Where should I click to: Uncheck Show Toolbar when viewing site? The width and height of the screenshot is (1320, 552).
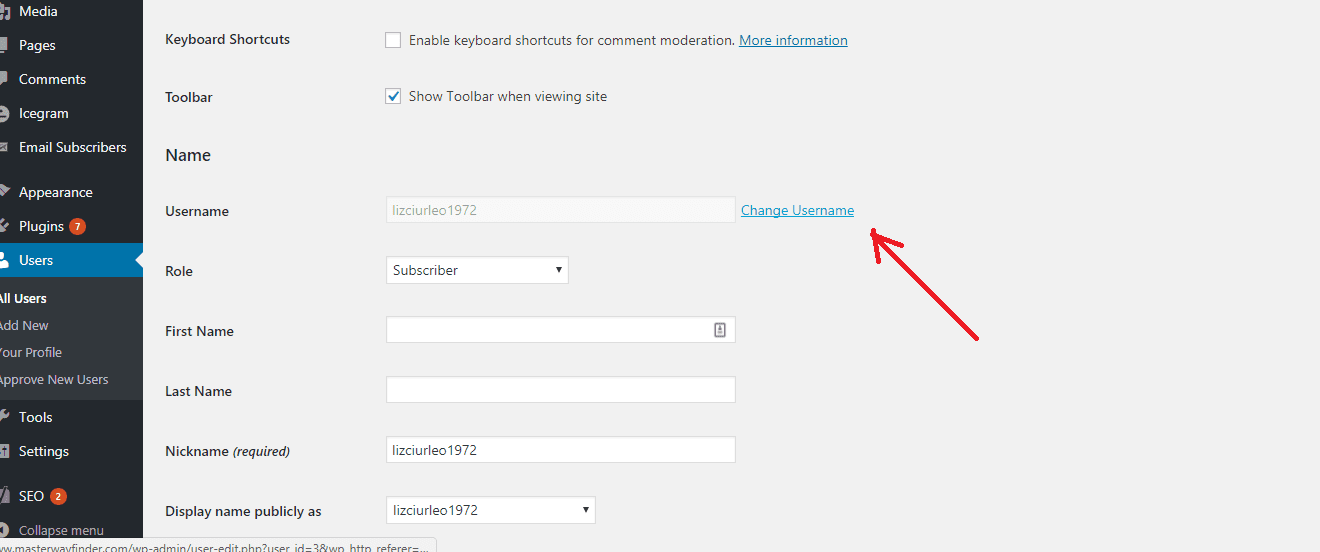393,96
